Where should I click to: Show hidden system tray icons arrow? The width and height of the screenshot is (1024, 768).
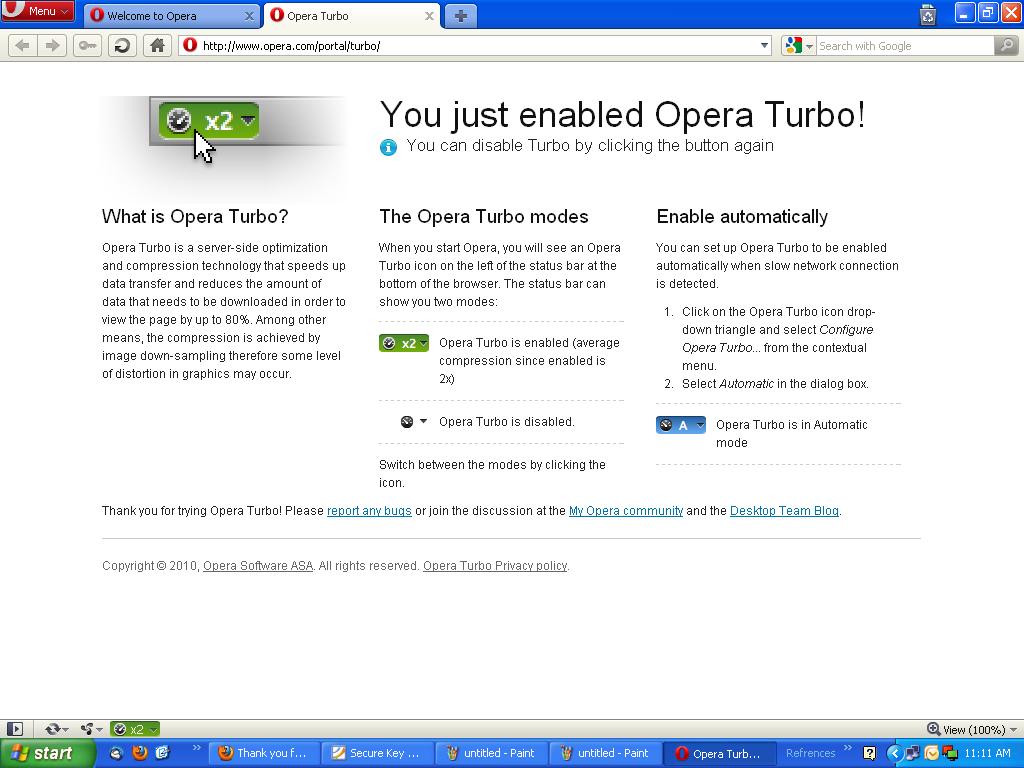point(894,754)
